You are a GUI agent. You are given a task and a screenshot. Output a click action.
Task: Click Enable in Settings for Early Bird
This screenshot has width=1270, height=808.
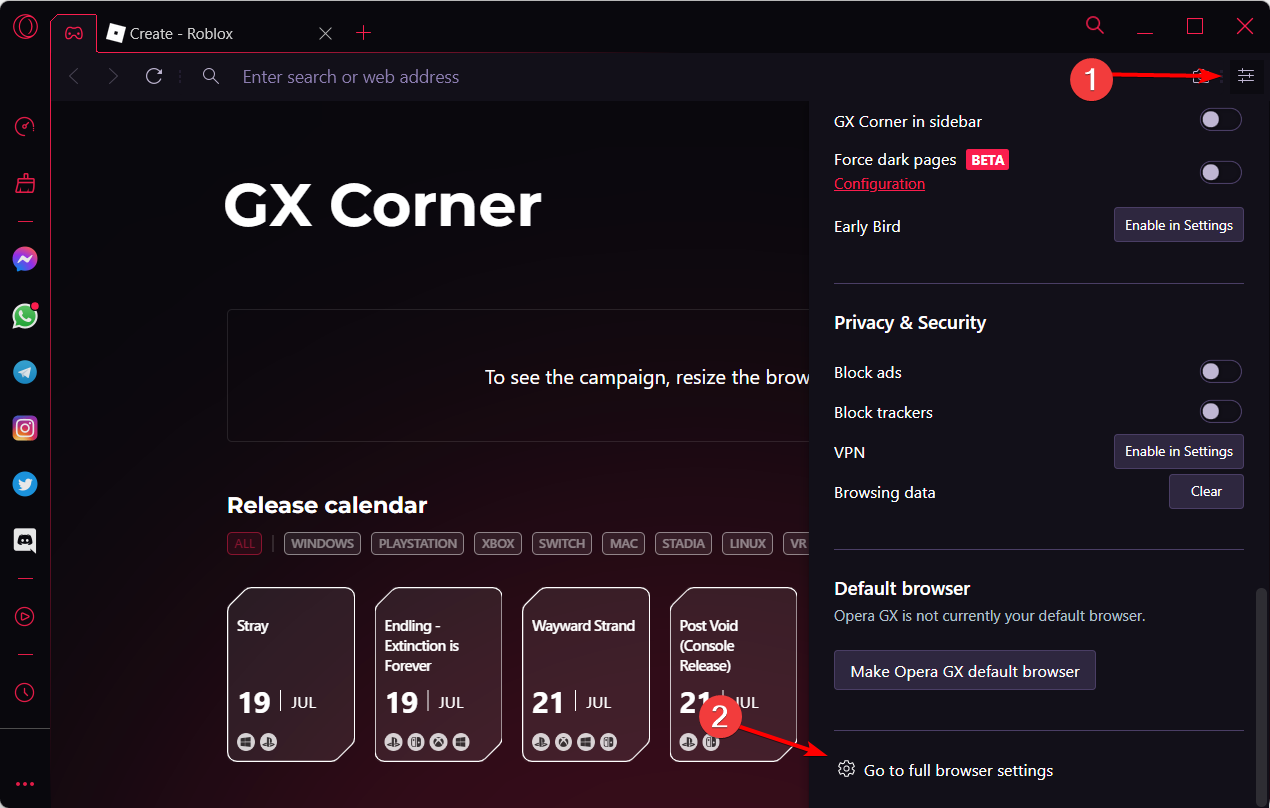(1179, 225)
